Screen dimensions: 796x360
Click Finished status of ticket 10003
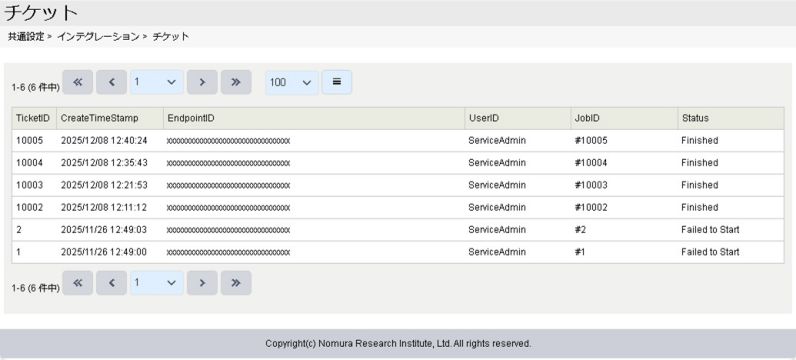tap(700, 185)
